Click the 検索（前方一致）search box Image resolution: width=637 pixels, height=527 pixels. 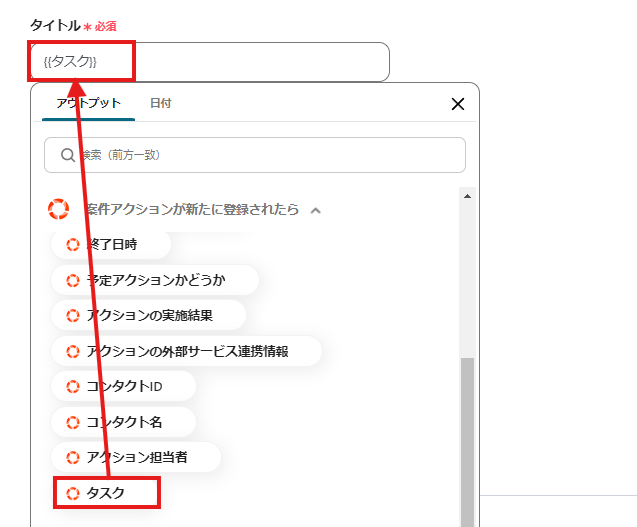tap(255, 155)
